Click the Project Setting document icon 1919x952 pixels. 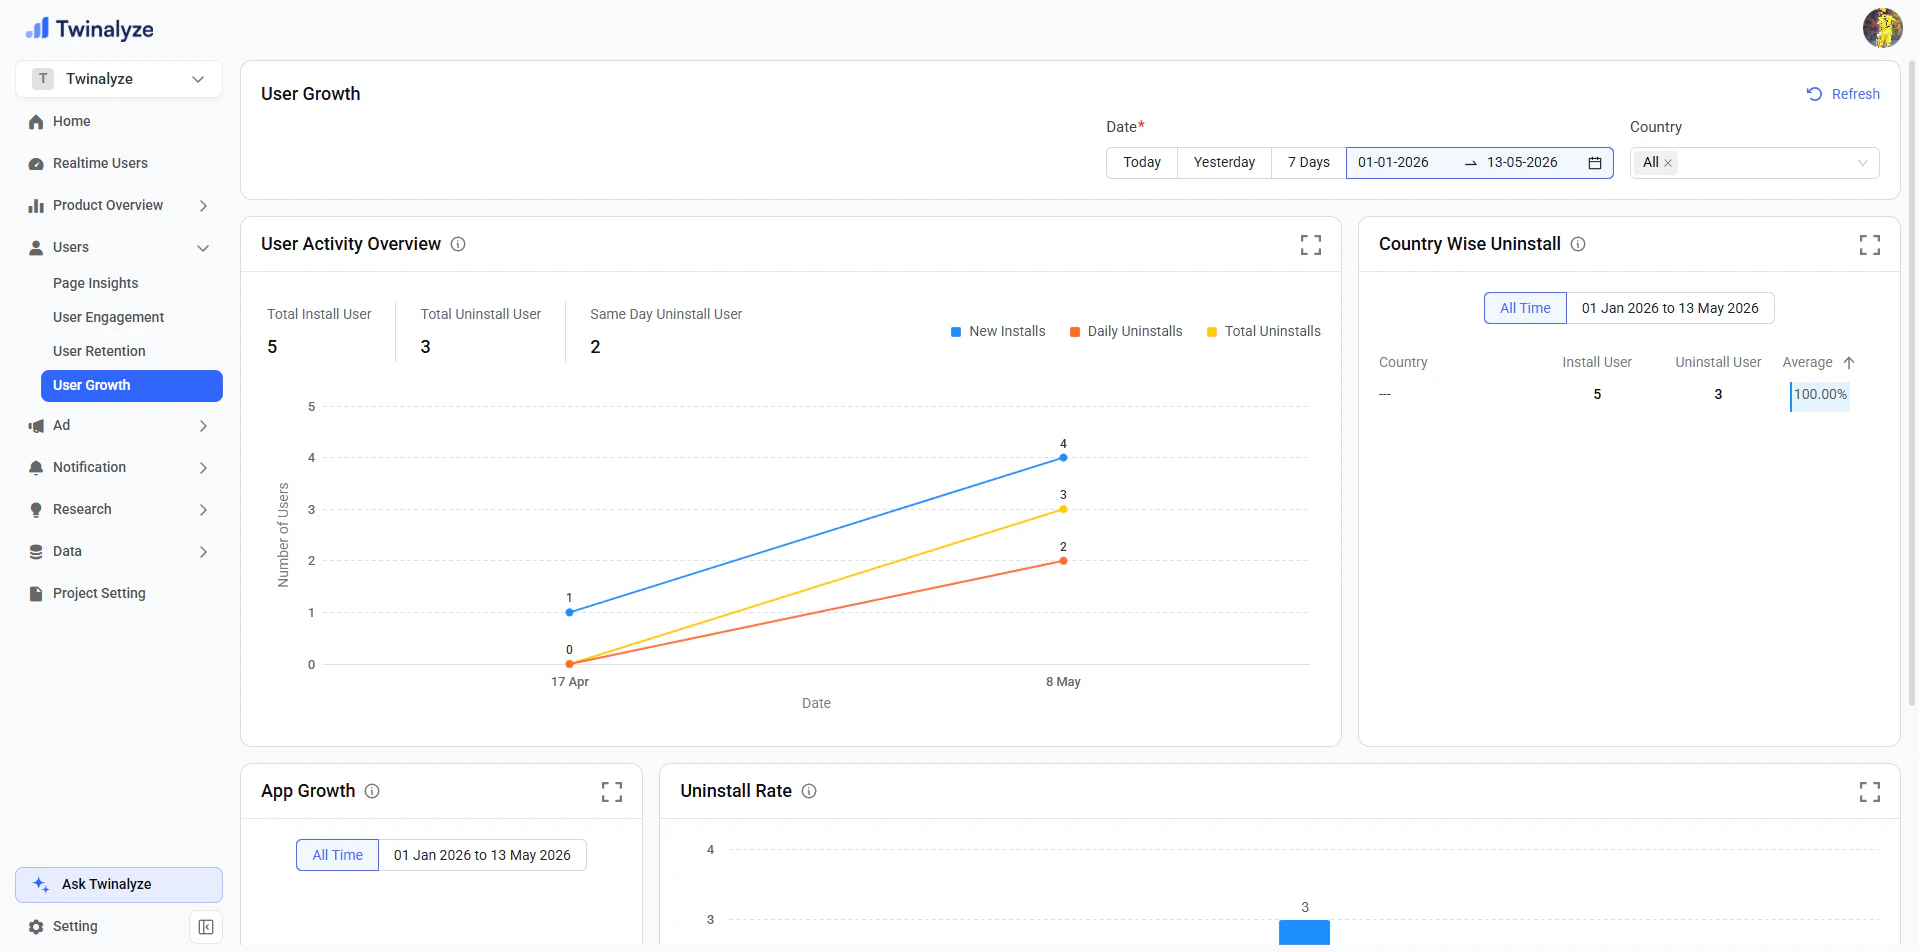click(x=36, y=594)
